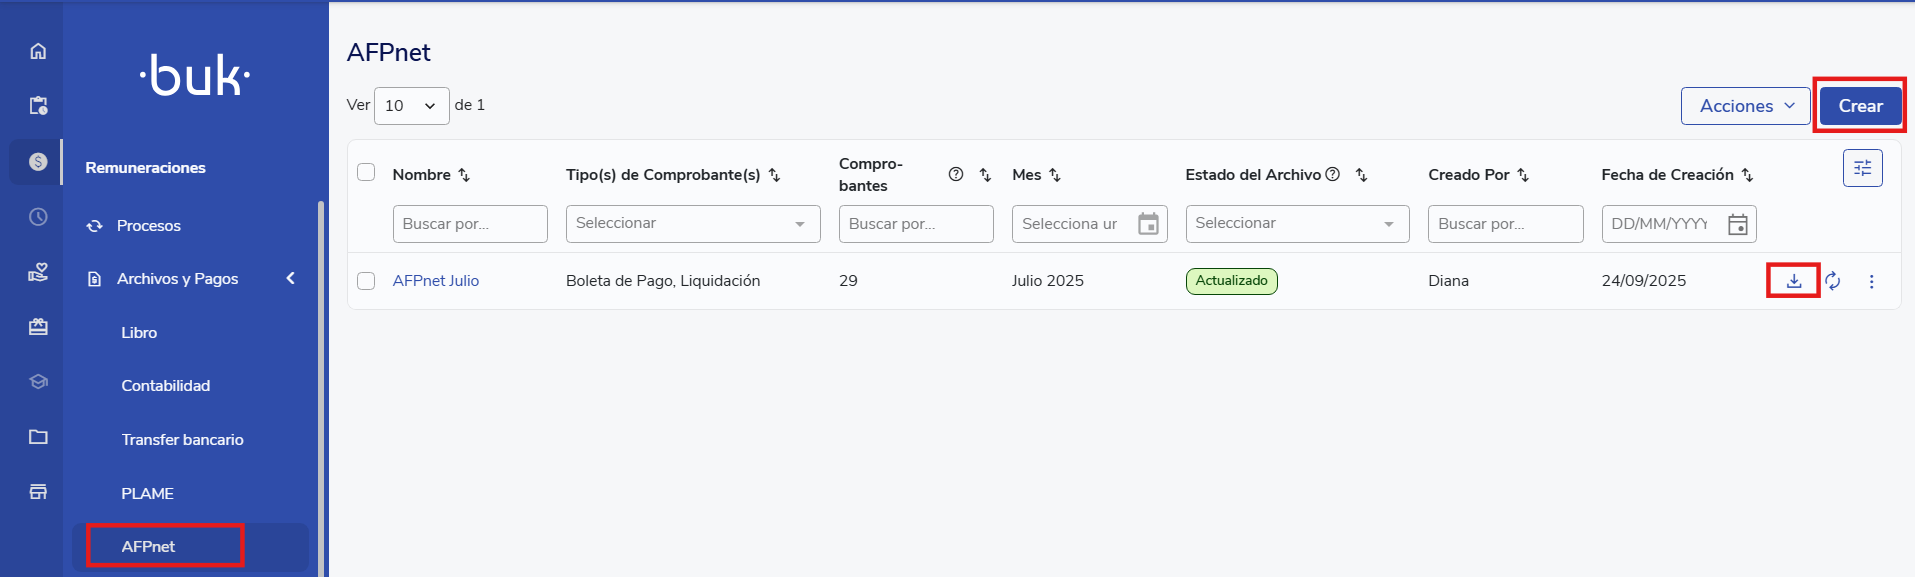Viewport: 1915px width, 577px height.
Task: Go to Libro in the sidebar
Action: click(139, 333)
